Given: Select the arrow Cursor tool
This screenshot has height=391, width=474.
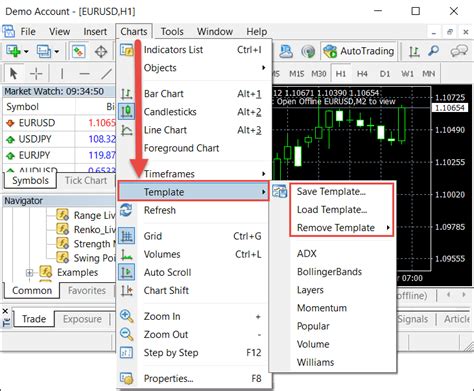Looking at the screenshot, I should point(14,73).
